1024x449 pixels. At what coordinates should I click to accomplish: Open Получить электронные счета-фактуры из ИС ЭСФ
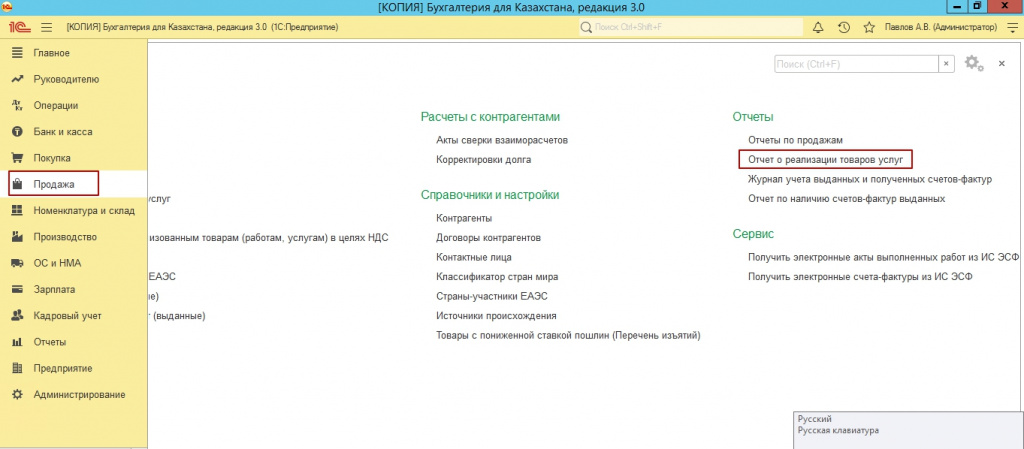coord(860,277)
